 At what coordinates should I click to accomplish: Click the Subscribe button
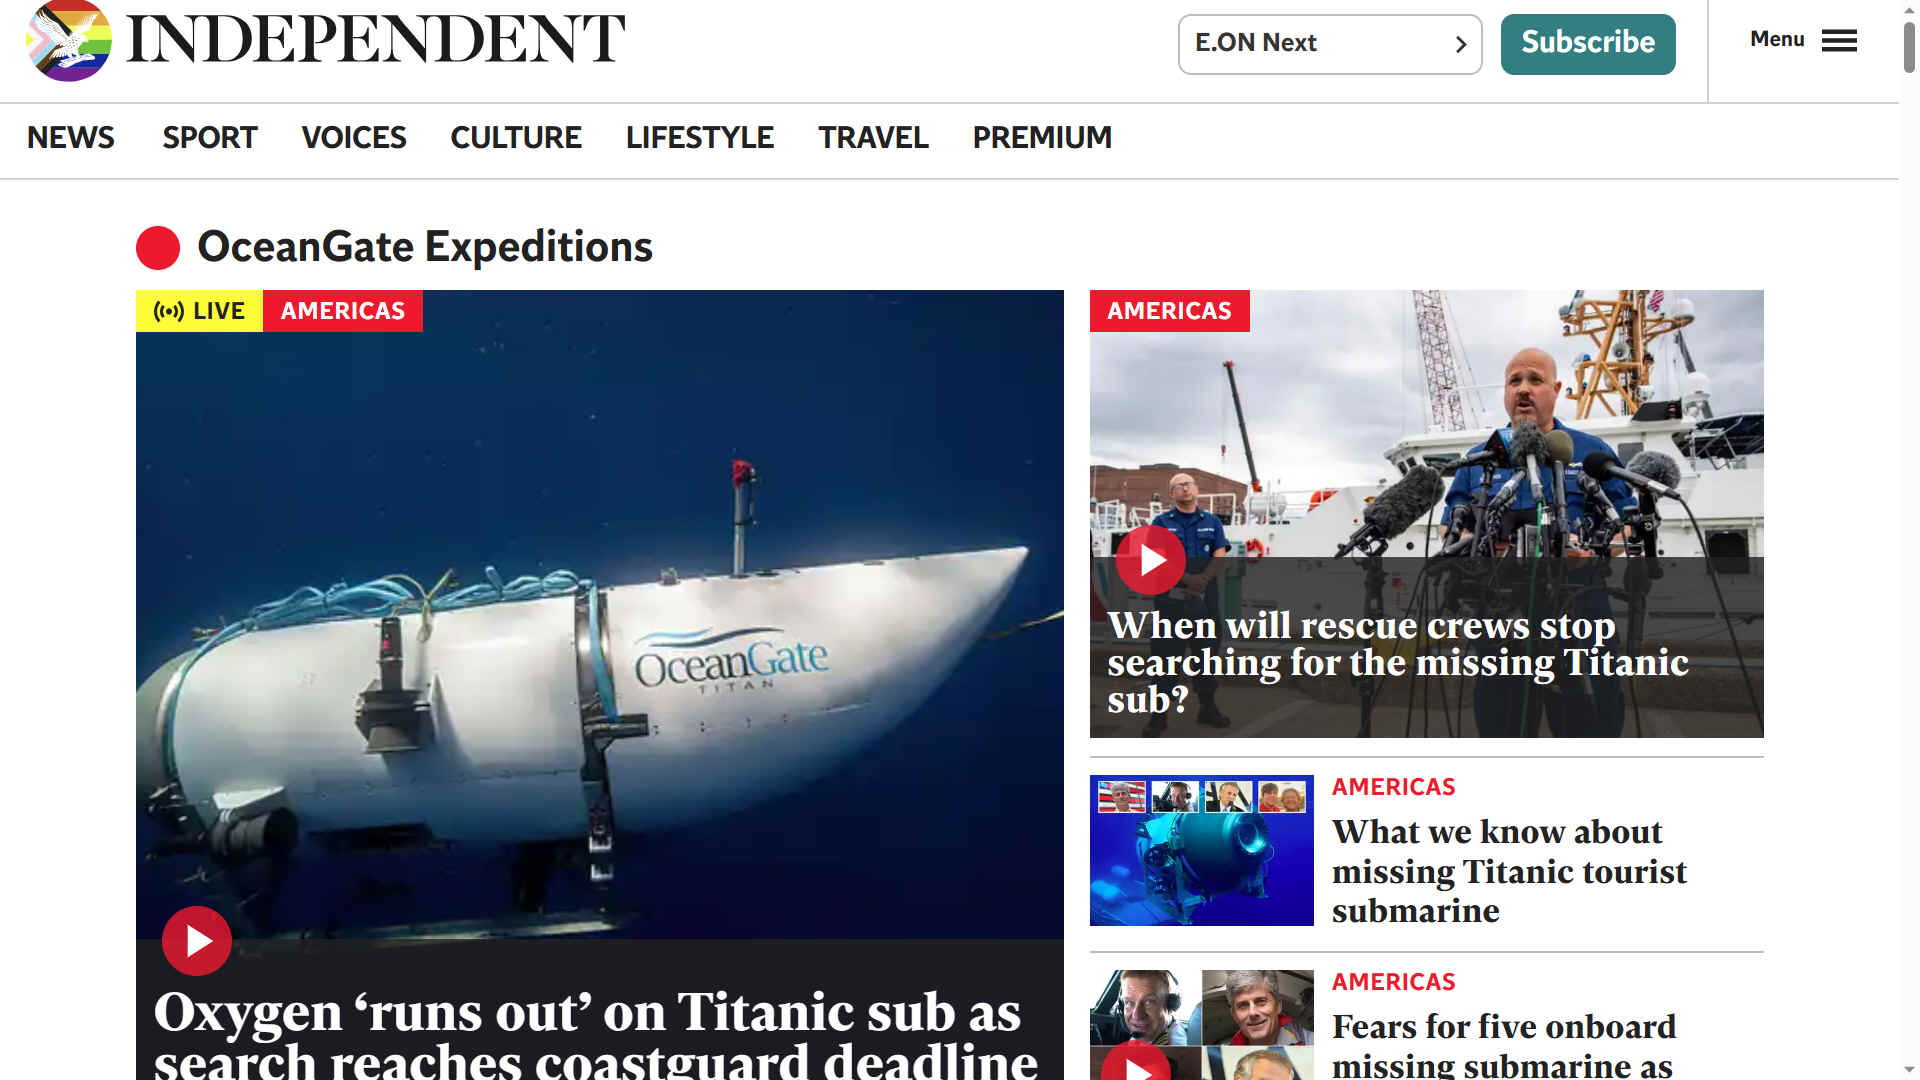(x=1588, y=44)
